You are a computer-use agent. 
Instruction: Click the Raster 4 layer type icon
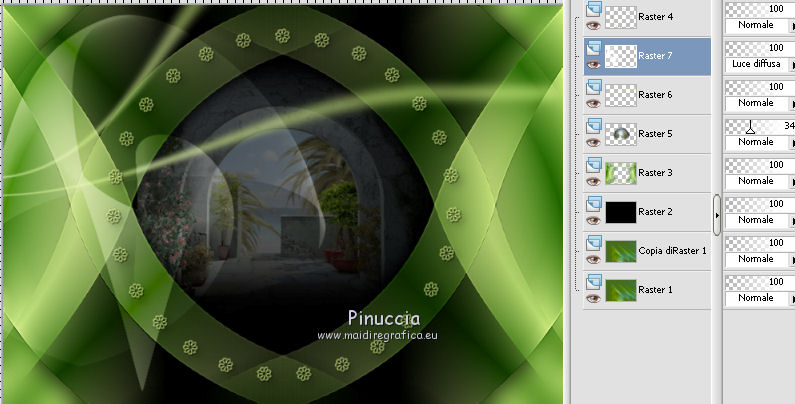point(594,9)
